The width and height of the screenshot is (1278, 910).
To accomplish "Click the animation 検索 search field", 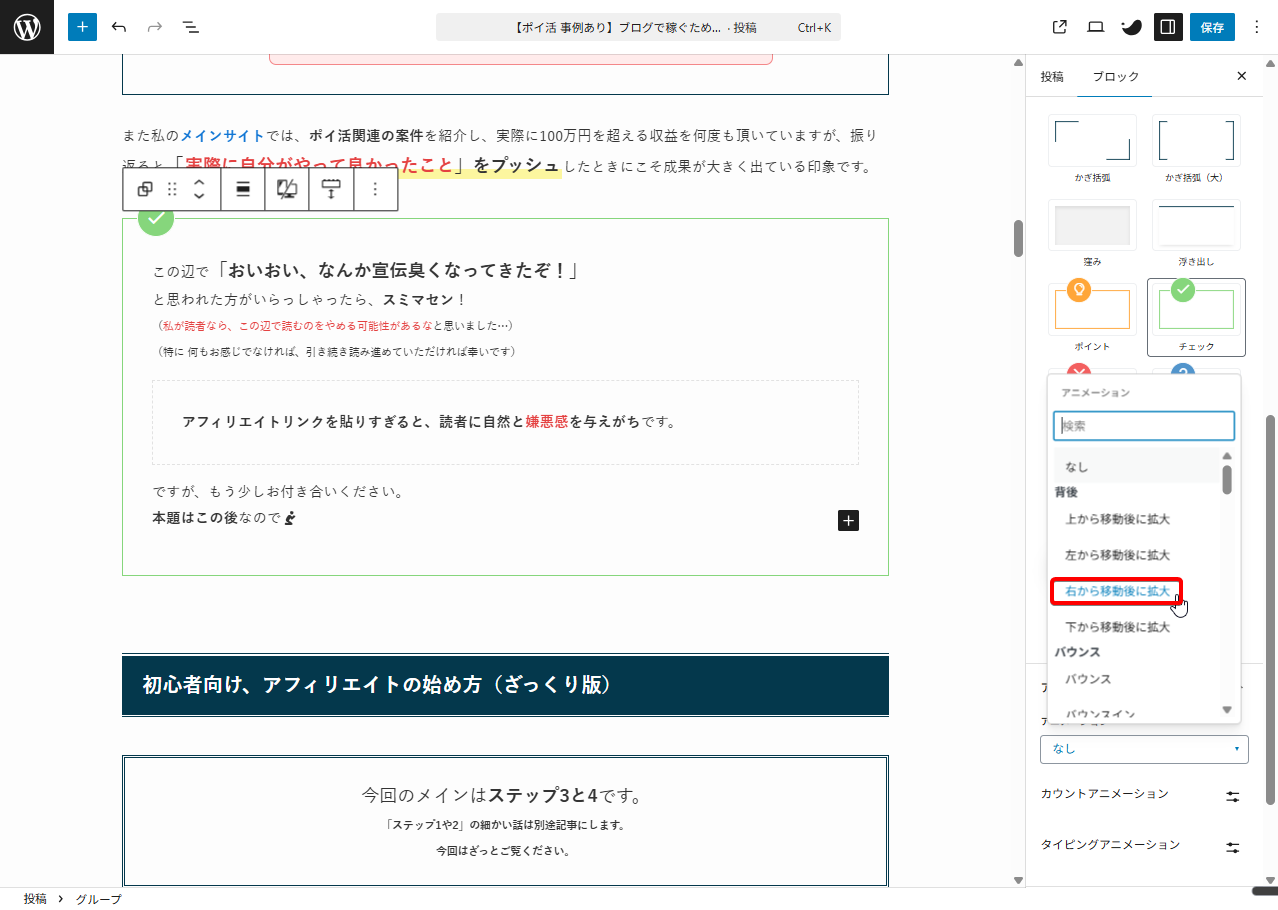I will click(1144, 426).
